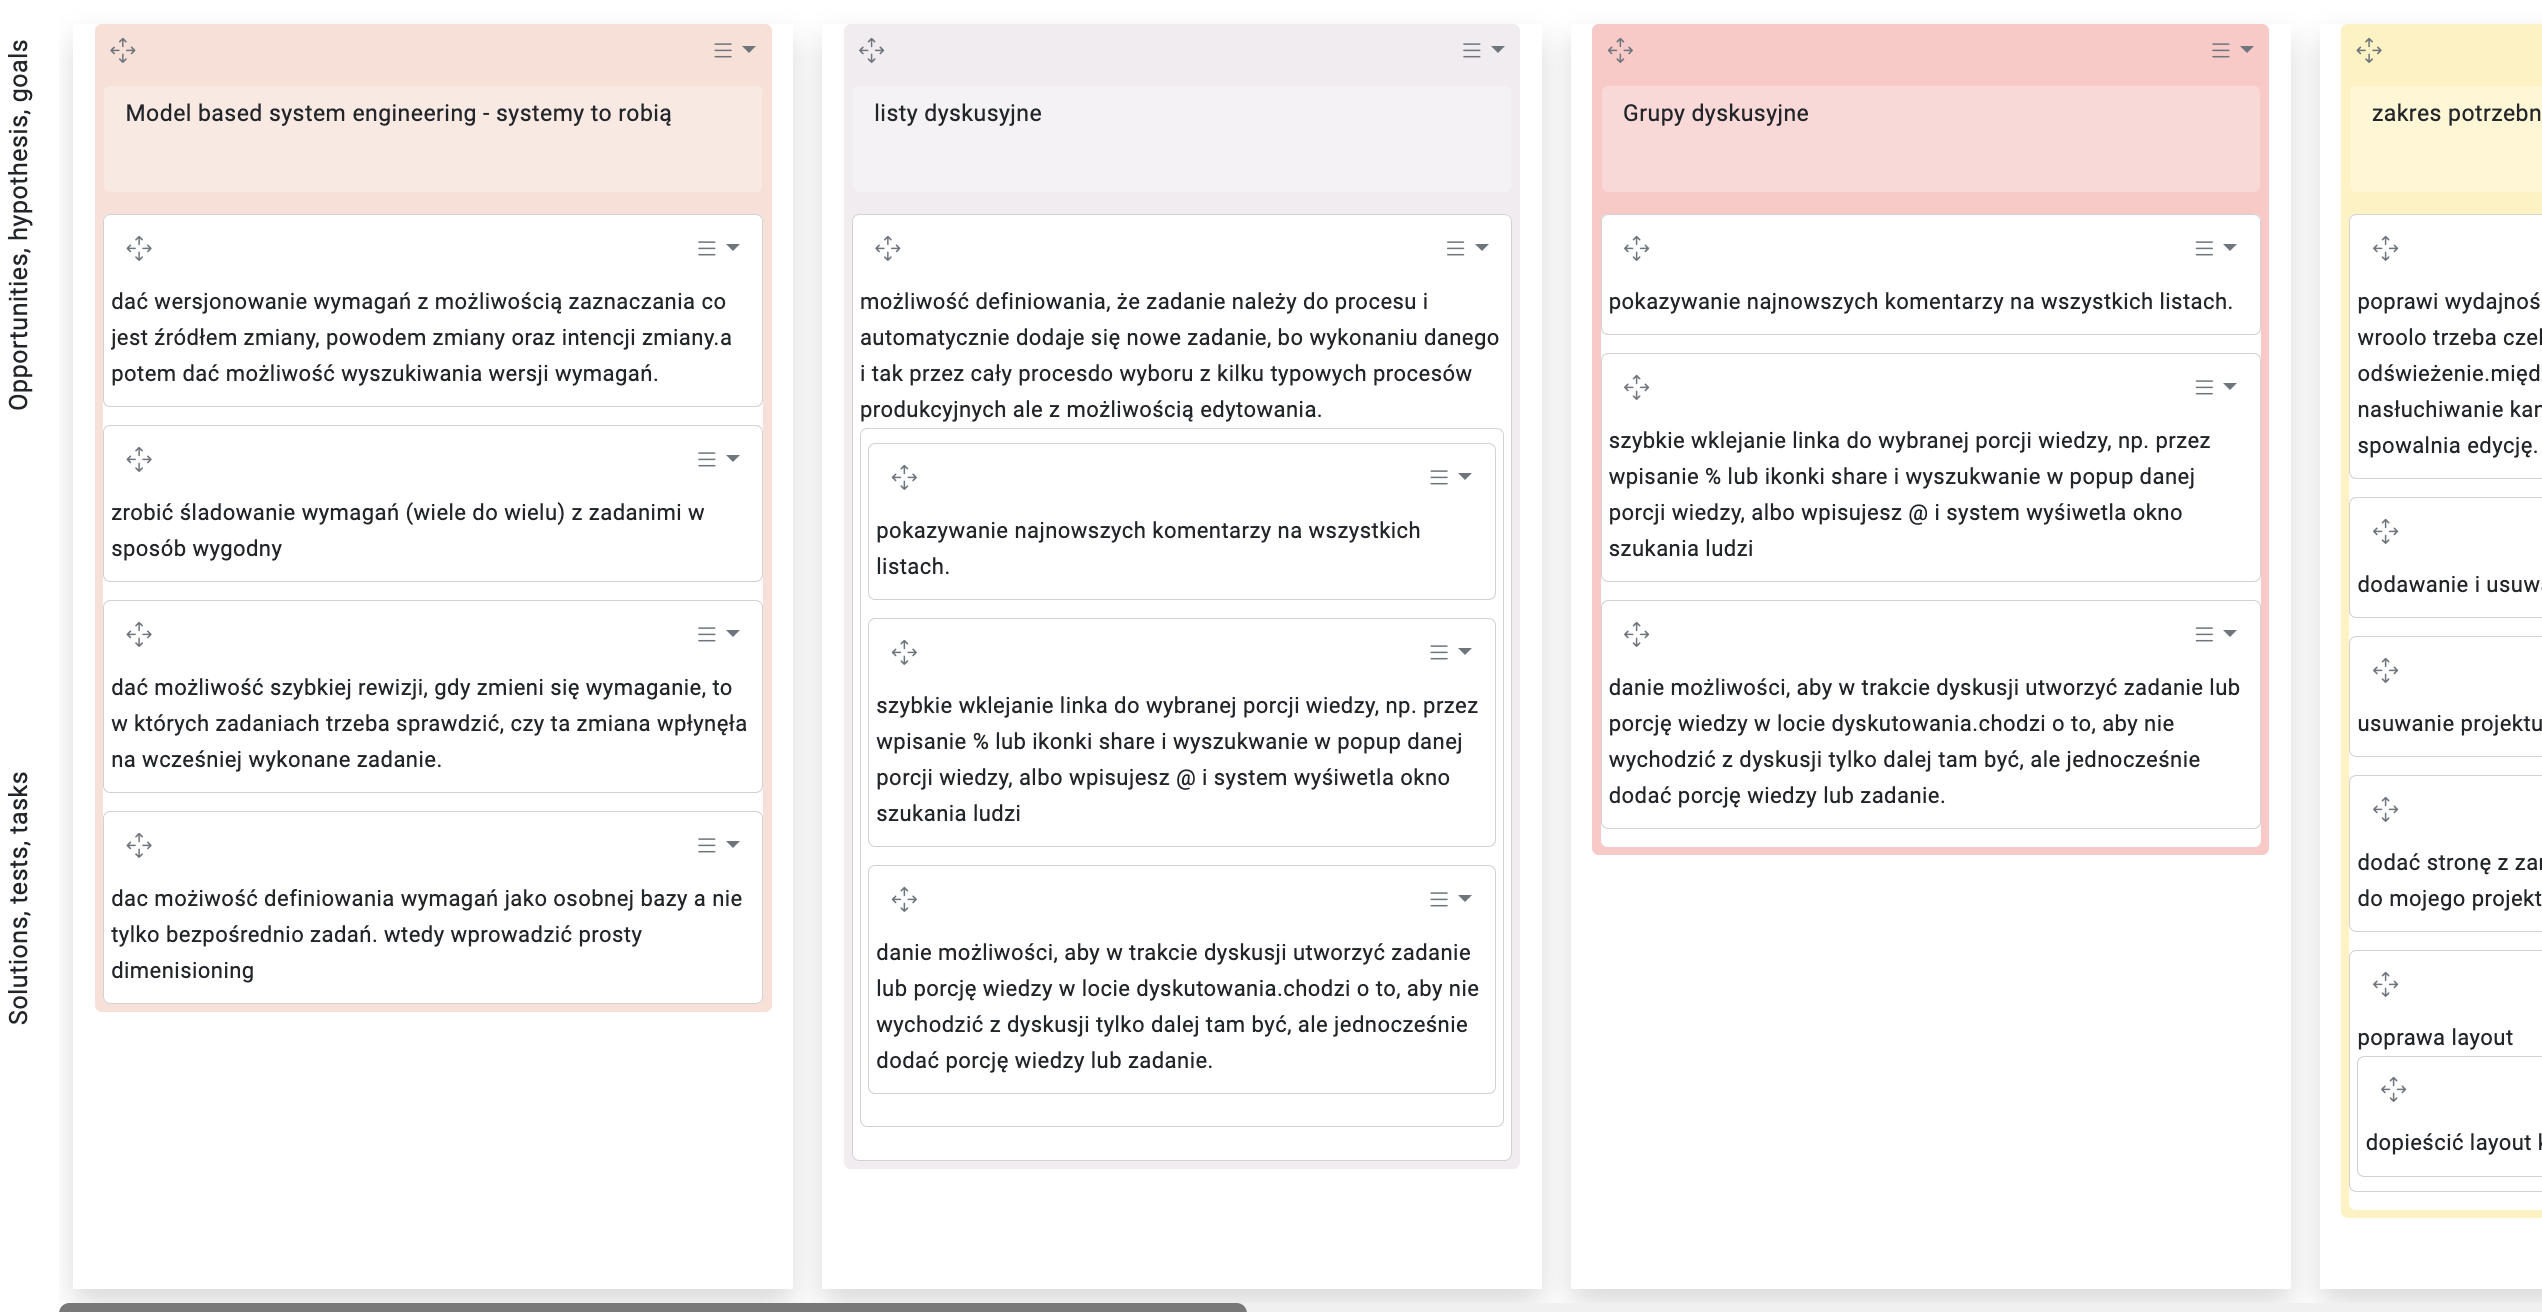Click move handle of Model based system engineering column
Screen dimensions: 2542x1312
click(x=123, y=50)
